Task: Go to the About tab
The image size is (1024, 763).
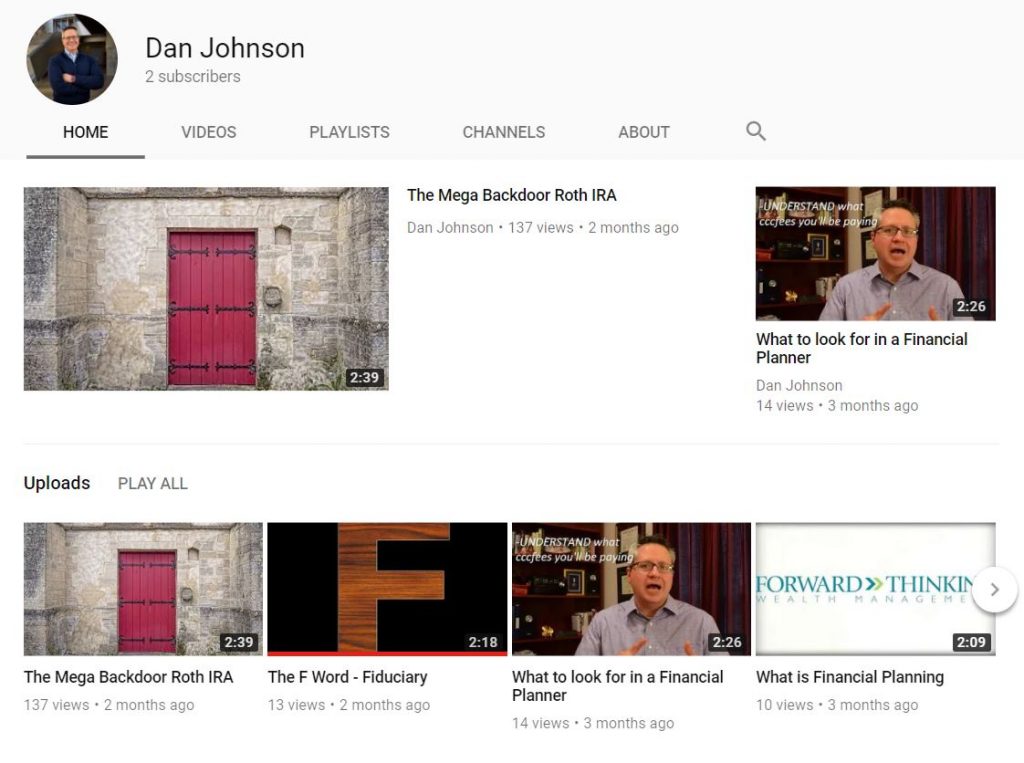Action: click(643, 132)
